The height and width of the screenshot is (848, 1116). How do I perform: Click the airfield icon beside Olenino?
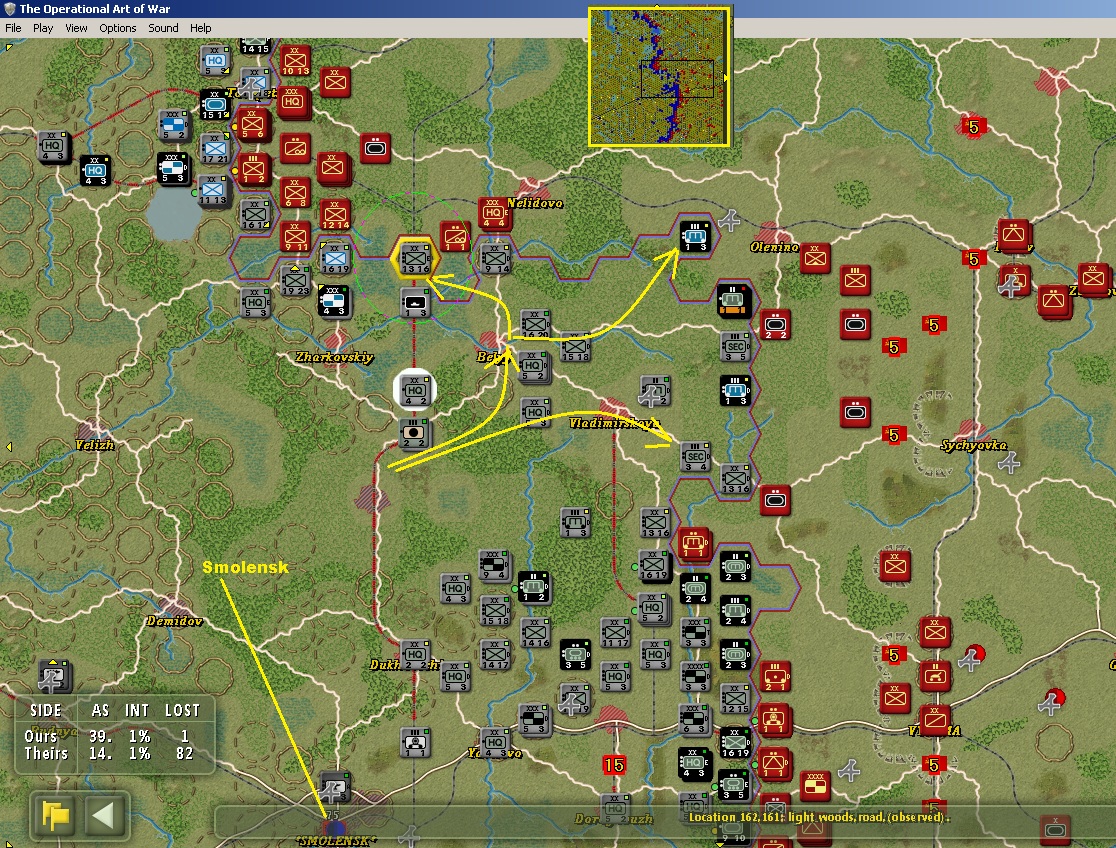tap(729, 221)
